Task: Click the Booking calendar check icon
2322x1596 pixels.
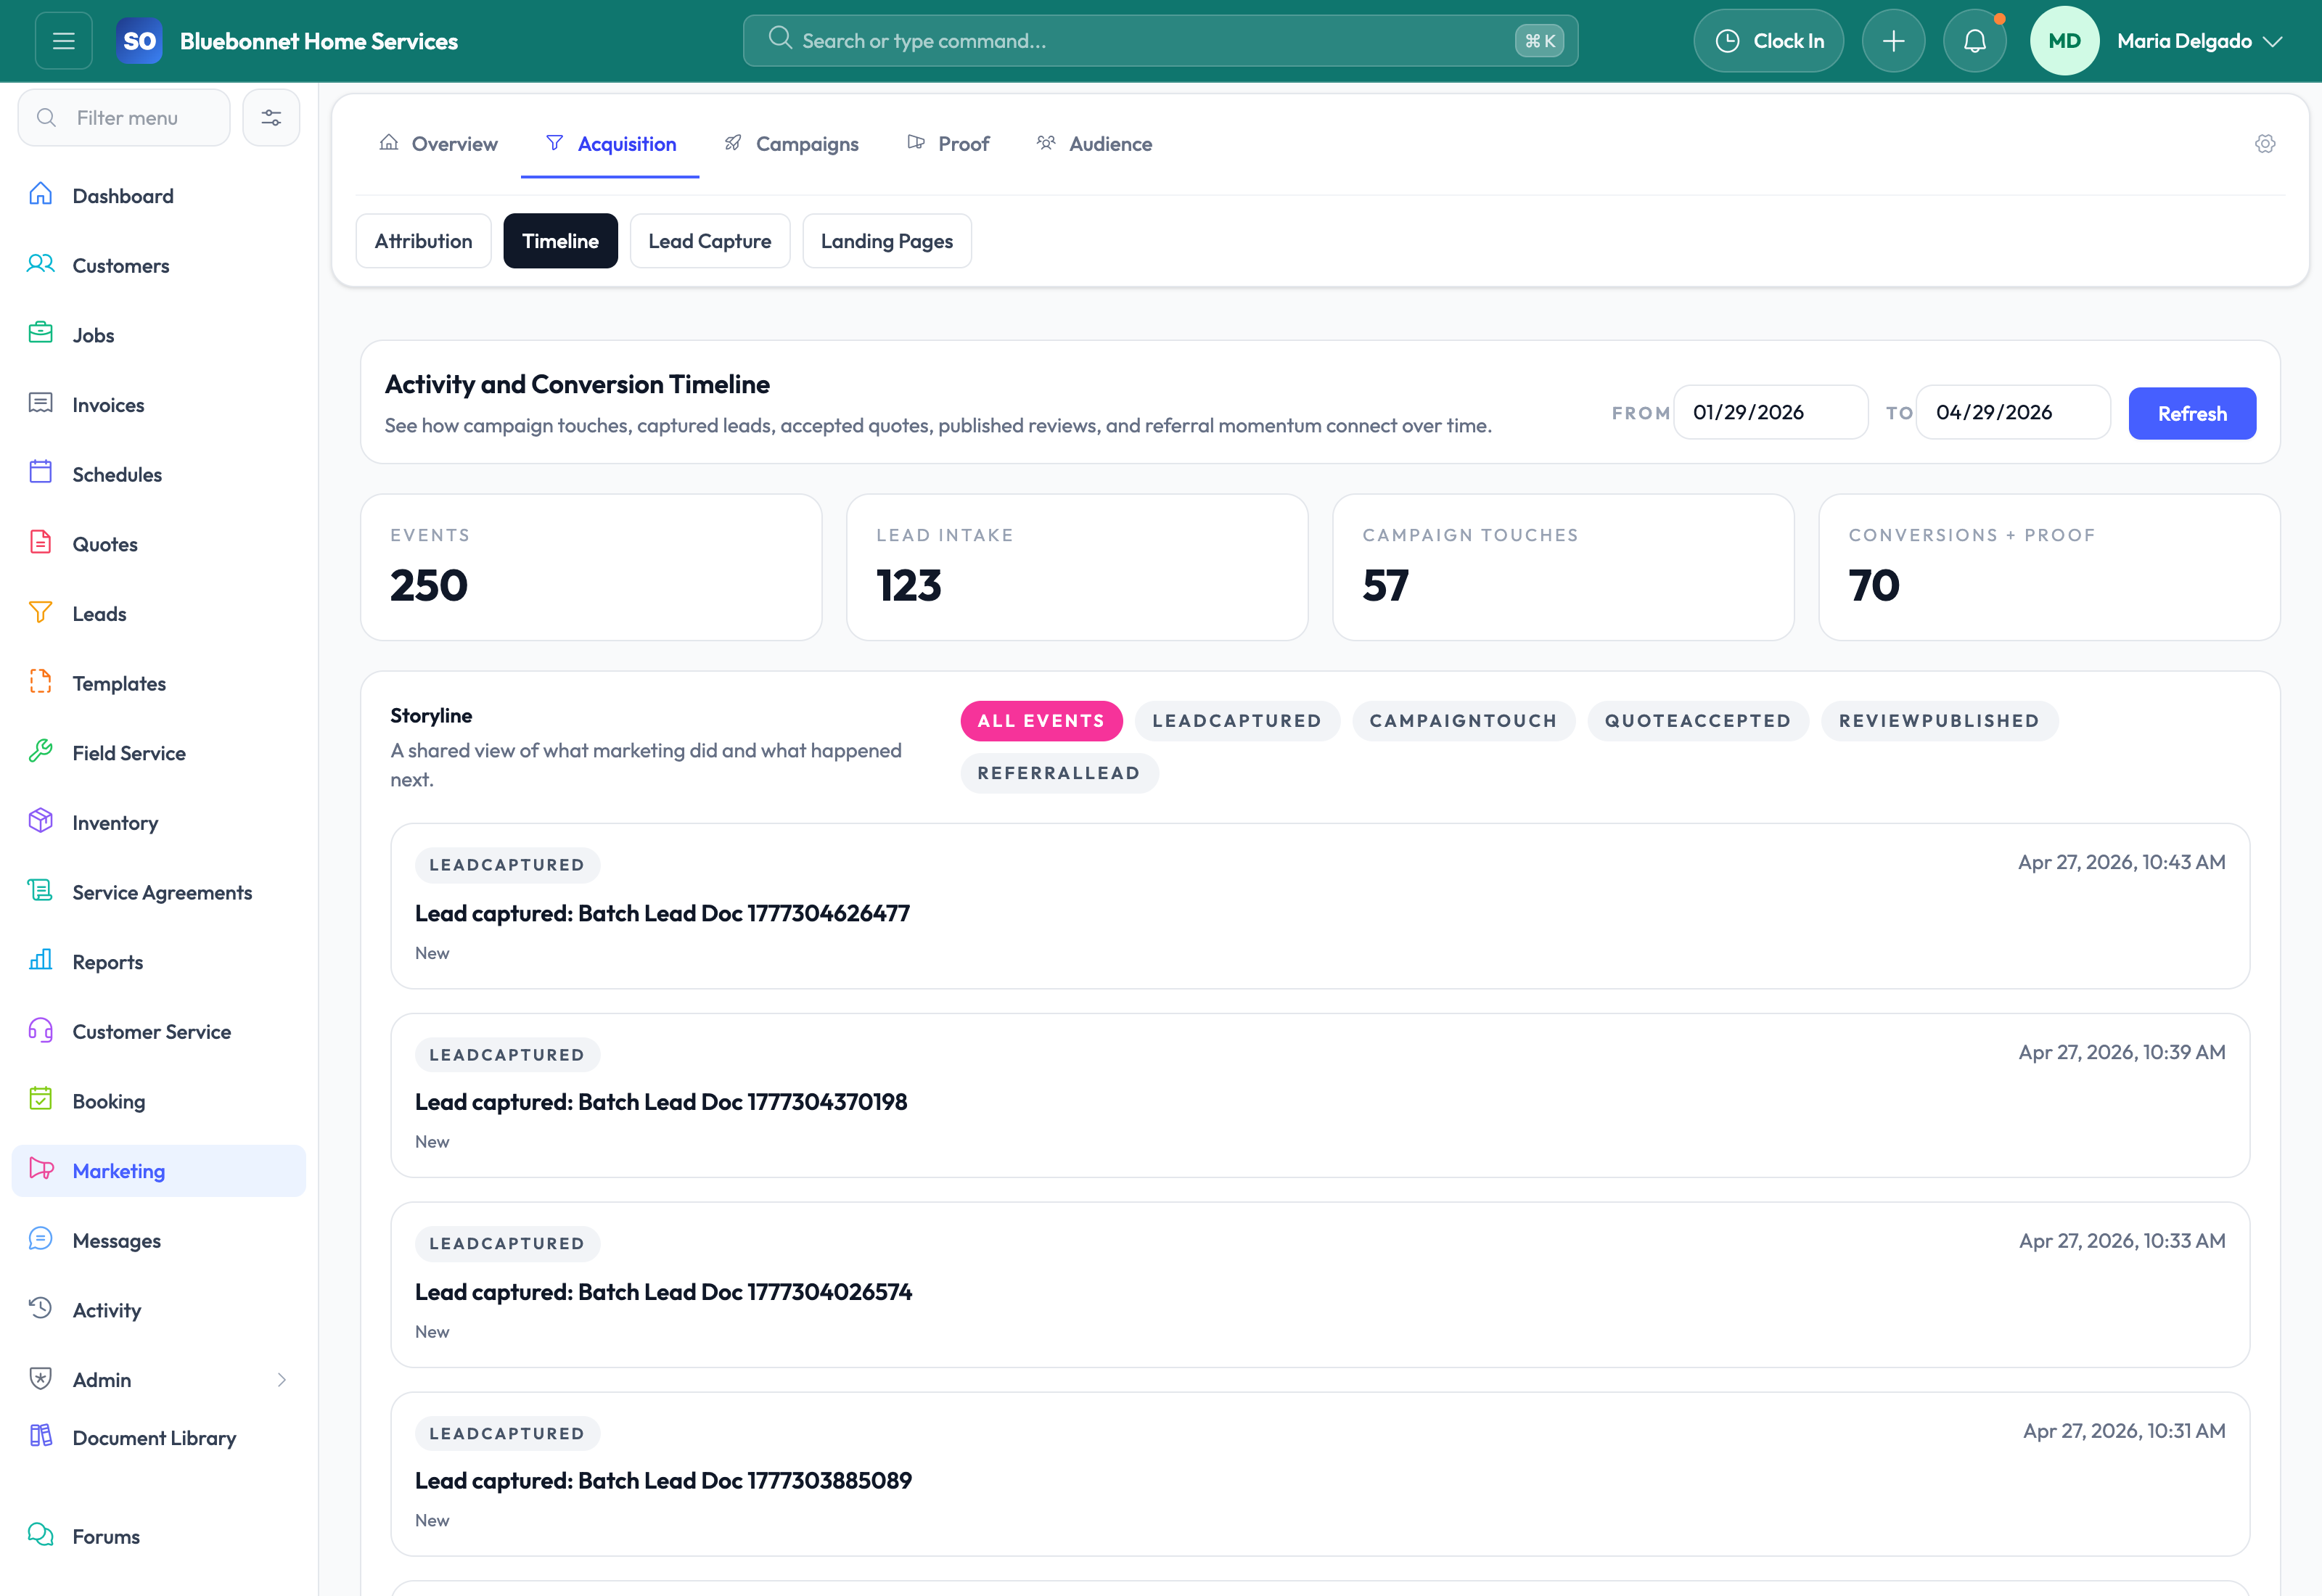Action: coord(41,1100)
